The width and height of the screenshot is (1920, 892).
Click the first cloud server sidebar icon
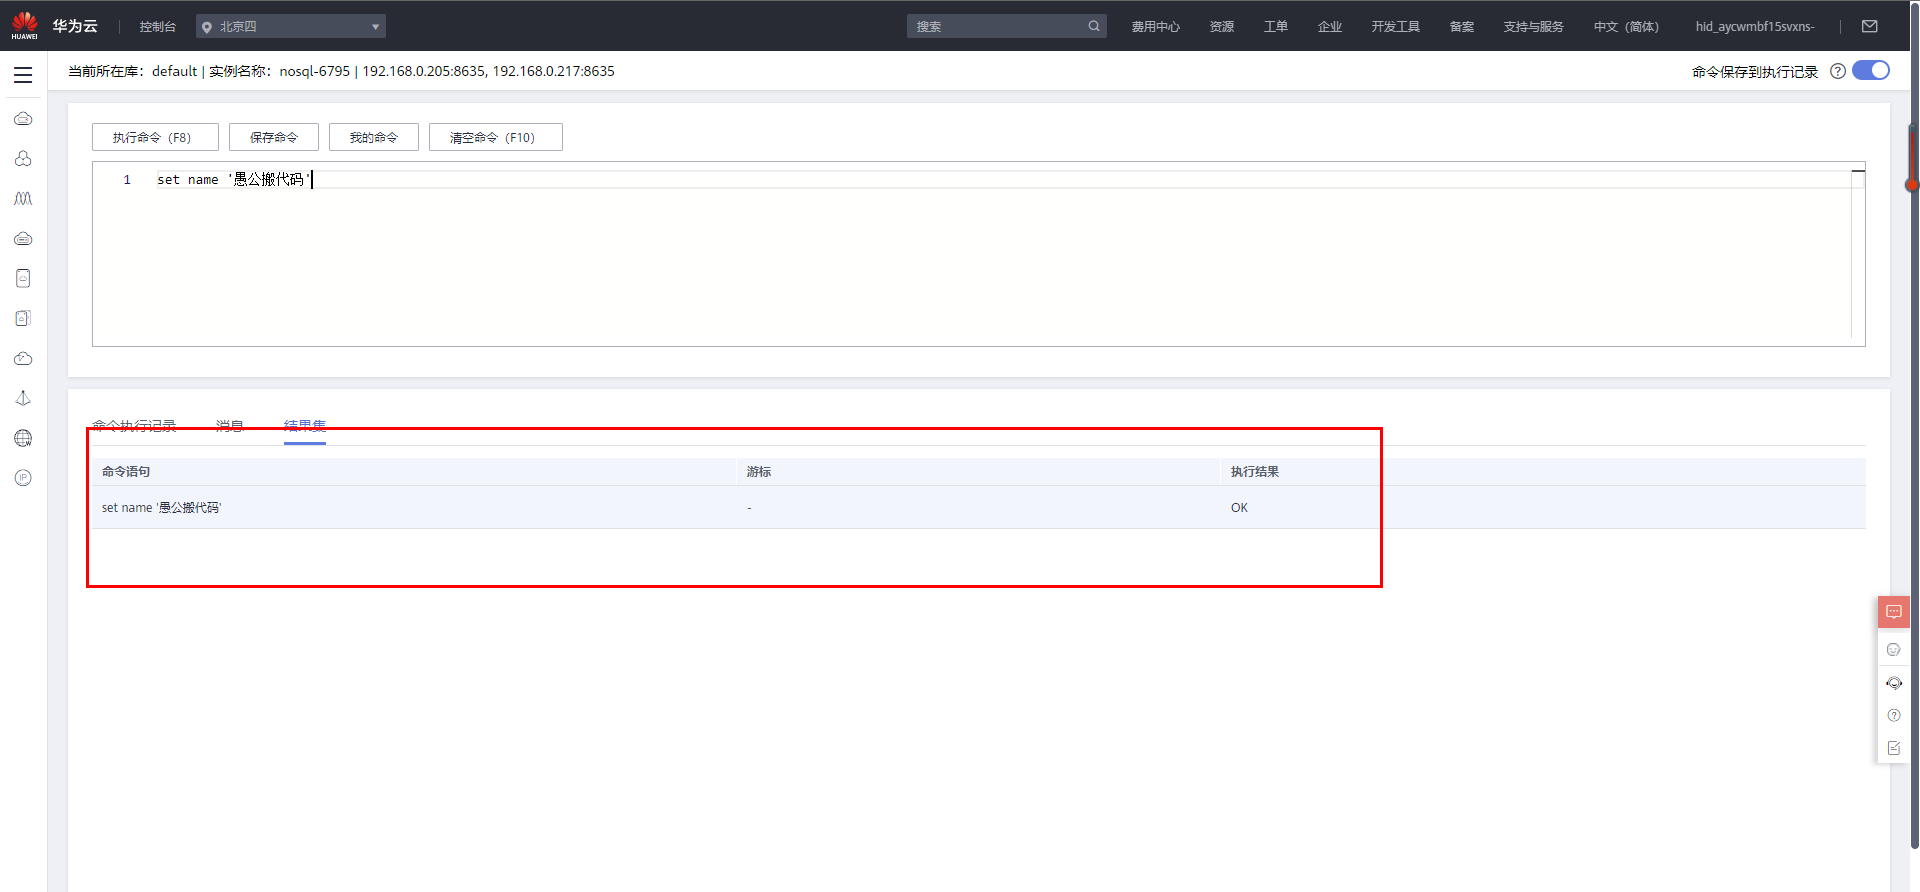pyautogui.click(x=23, y=119)
